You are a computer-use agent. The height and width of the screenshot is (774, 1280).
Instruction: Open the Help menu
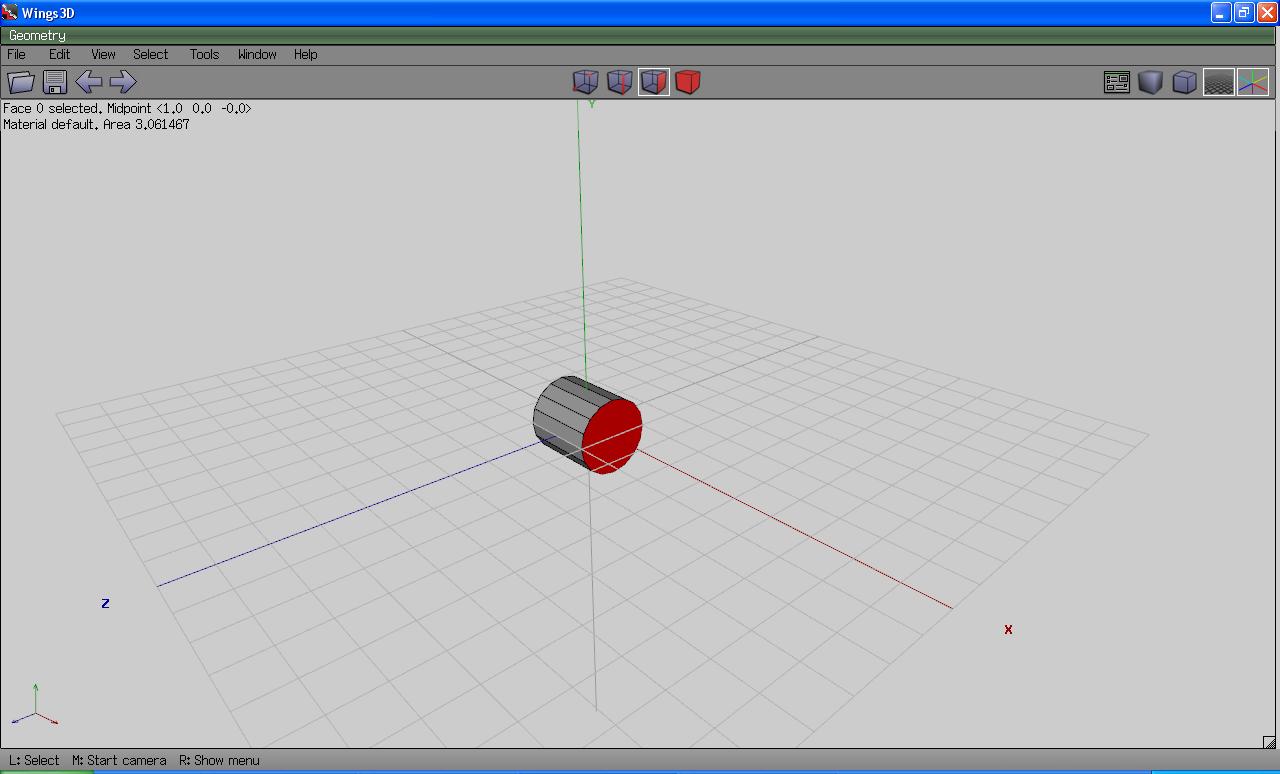click(x=306, y=55)
